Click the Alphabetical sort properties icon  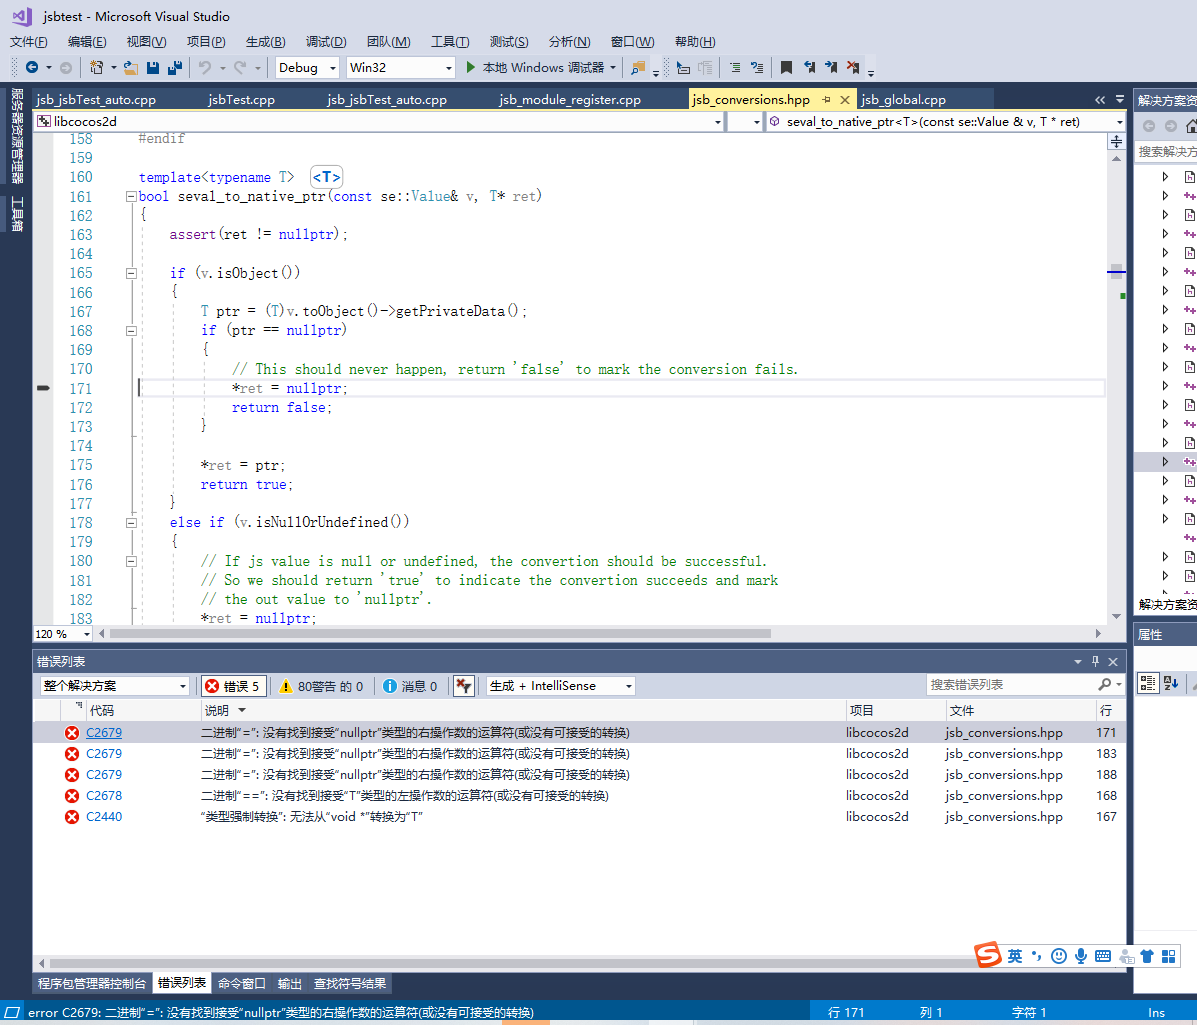tap(1171, 683)
